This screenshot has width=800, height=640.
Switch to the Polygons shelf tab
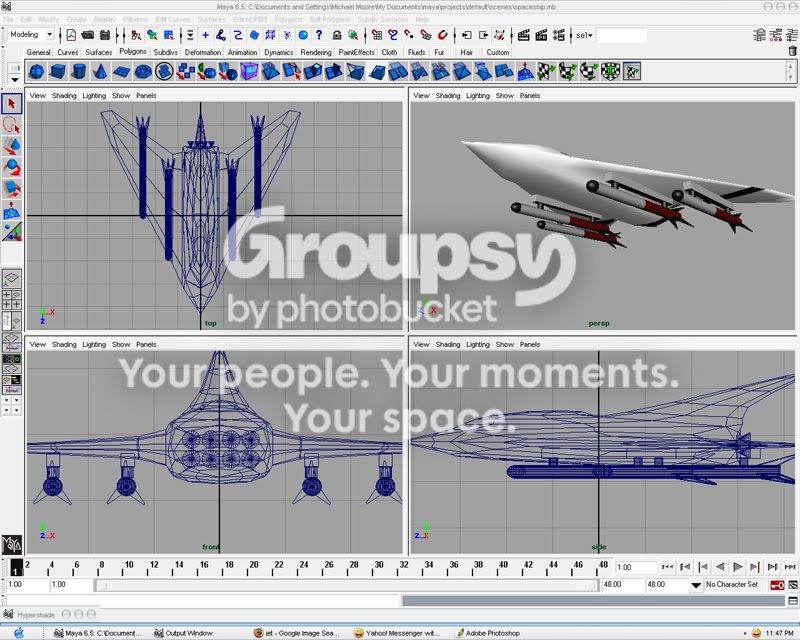[133, 52]
